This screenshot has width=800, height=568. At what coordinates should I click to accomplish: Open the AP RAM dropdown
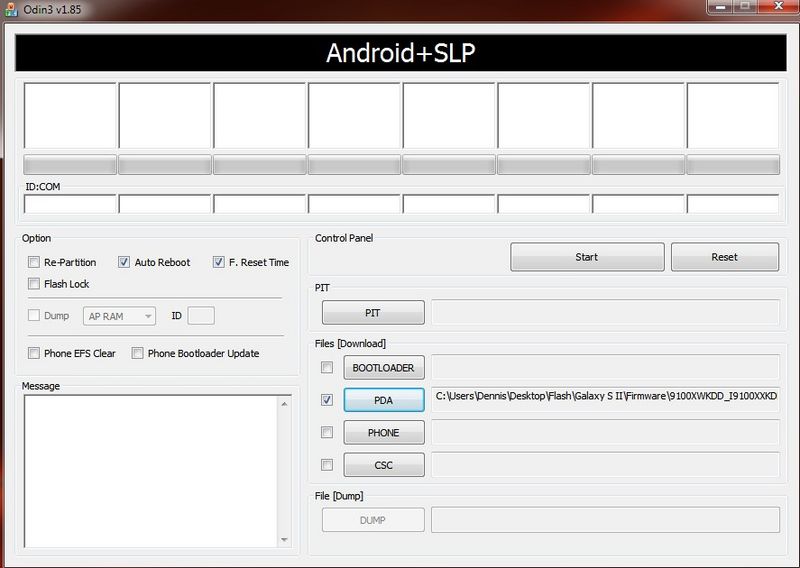pyautogui.click(x=120, y=316)
